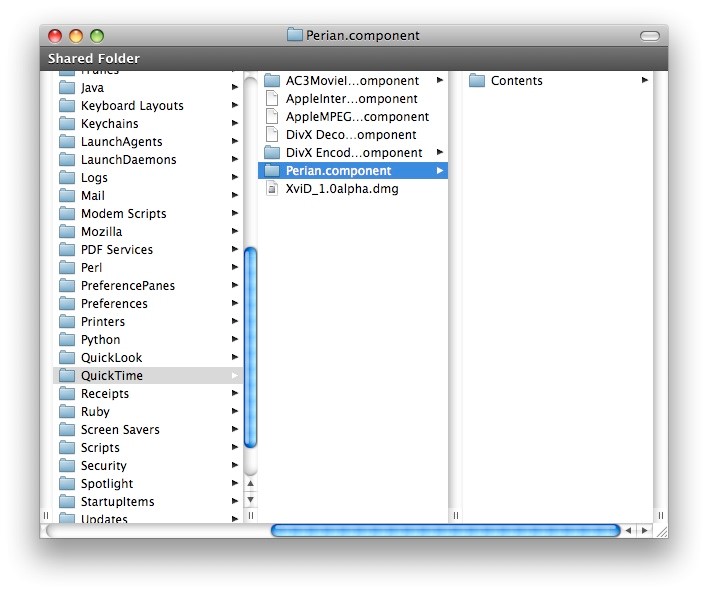
Task: Click the Ruby folder icon
Action: (67, 411)
